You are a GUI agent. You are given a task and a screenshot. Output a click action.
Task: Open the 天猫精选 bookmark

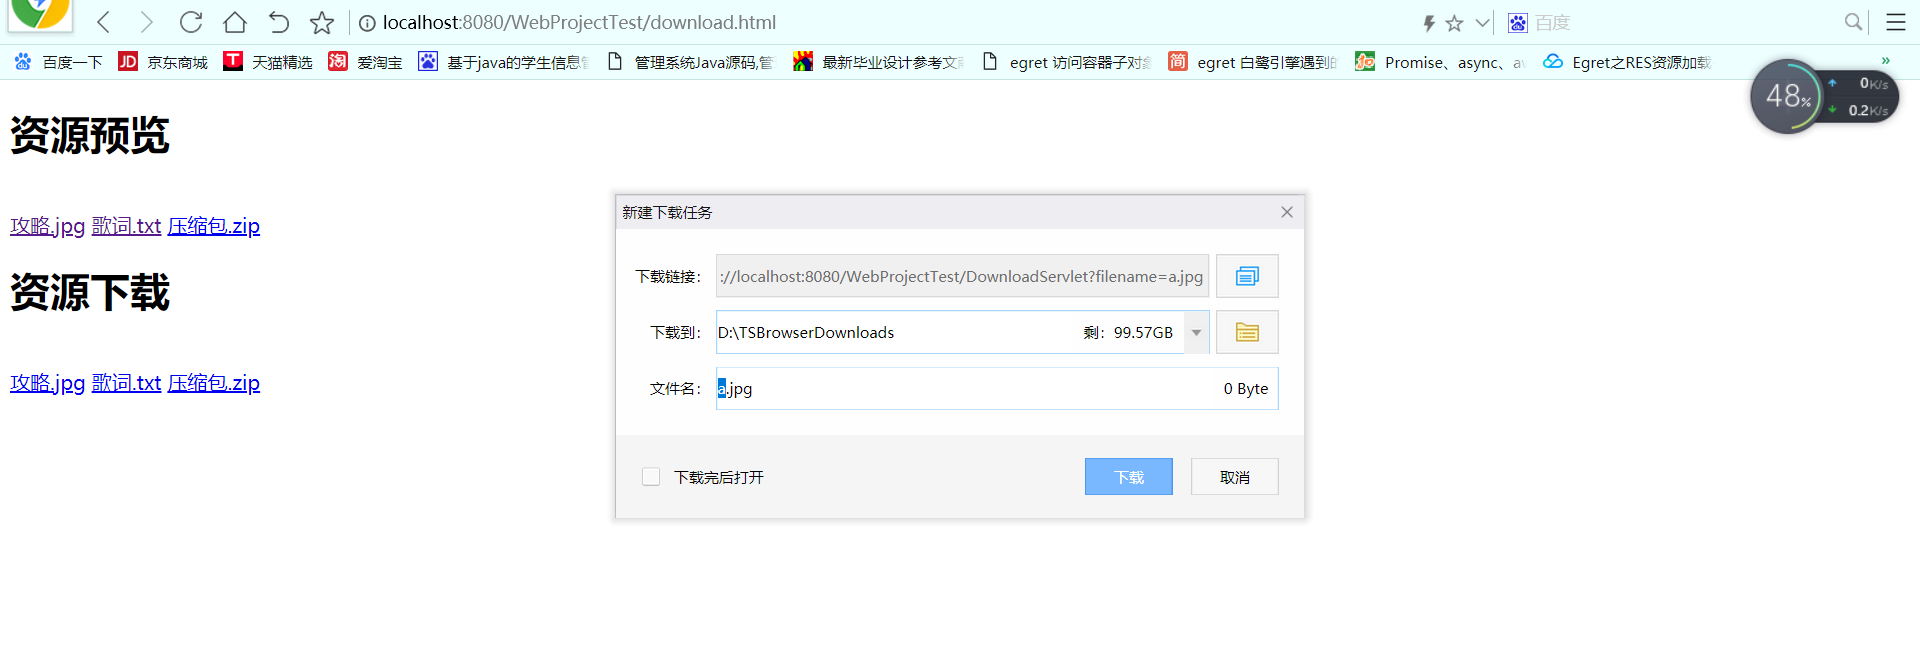[x=268, y=62]
